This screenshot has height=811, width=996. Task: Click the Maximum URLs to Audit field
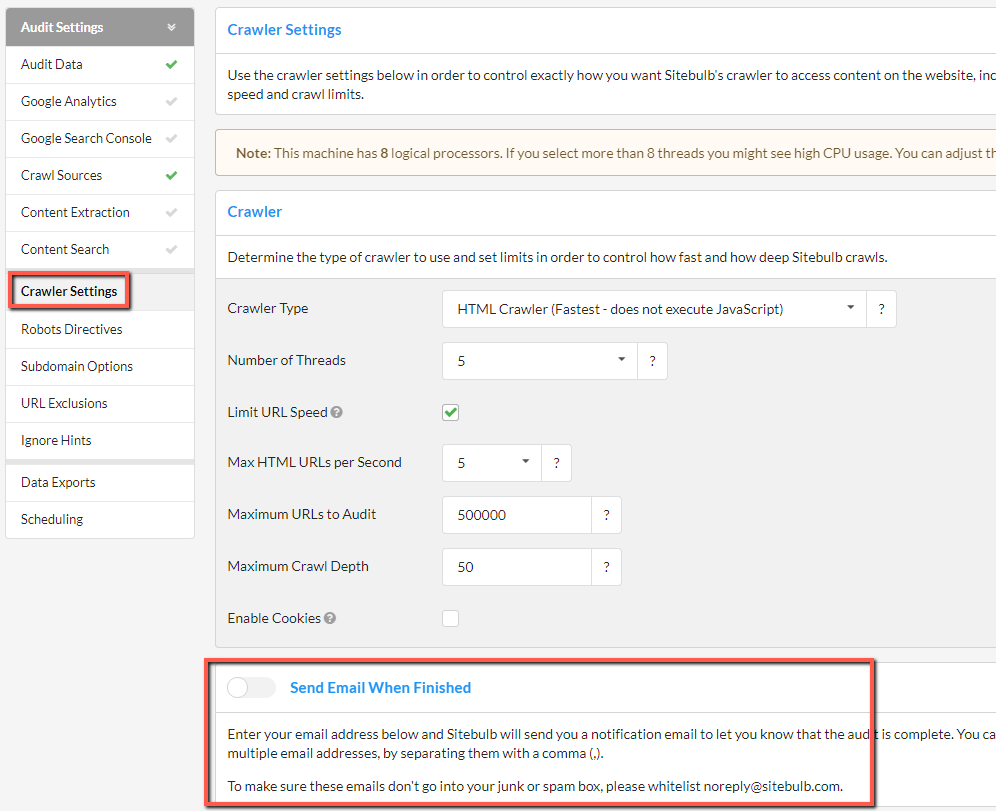[516, 515]
